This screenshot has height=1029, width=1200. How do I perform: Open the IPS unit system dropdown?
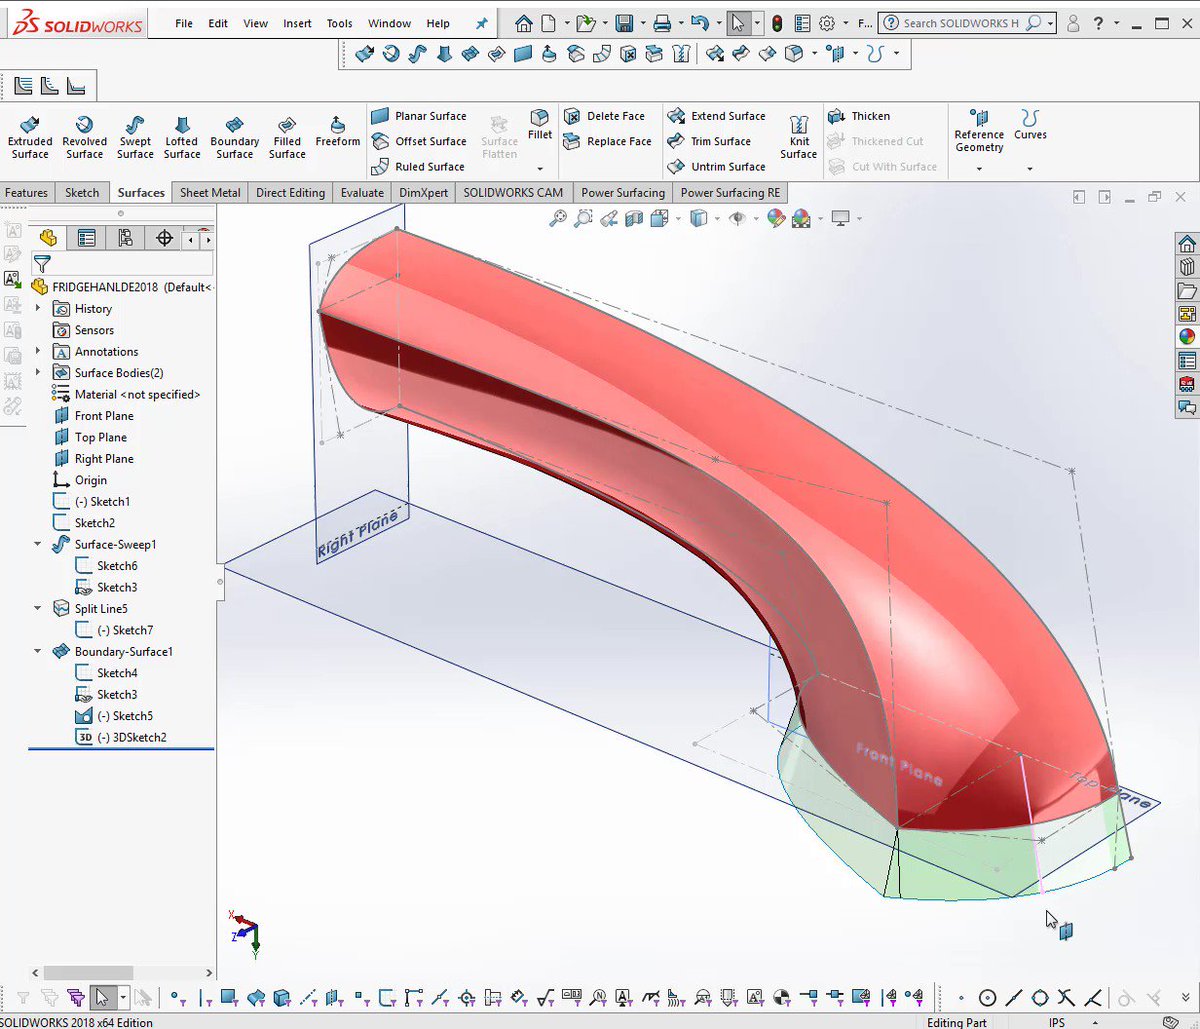coord(1056,1022)
